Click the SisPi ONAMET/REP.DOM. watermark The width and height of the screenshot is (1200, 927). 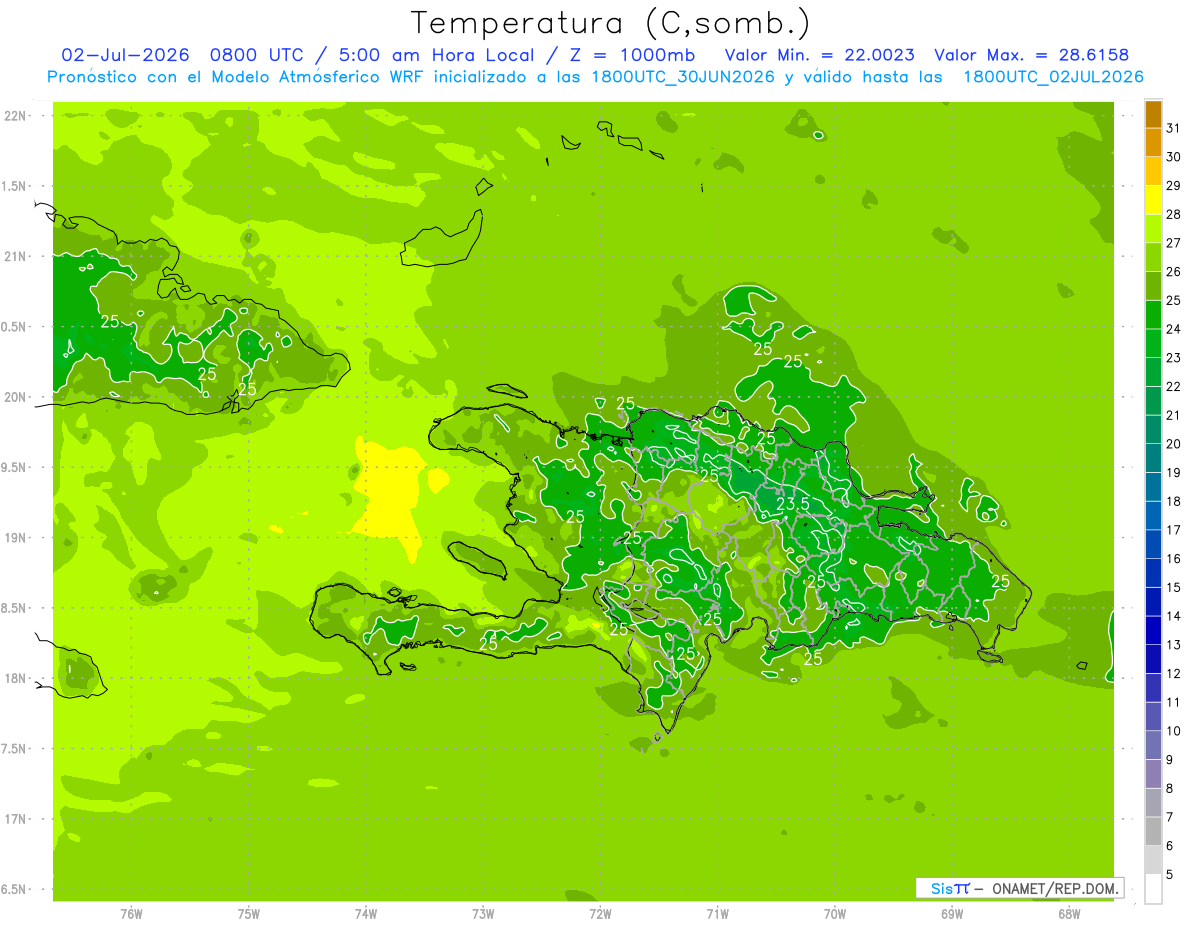[x=1019, y=888]
